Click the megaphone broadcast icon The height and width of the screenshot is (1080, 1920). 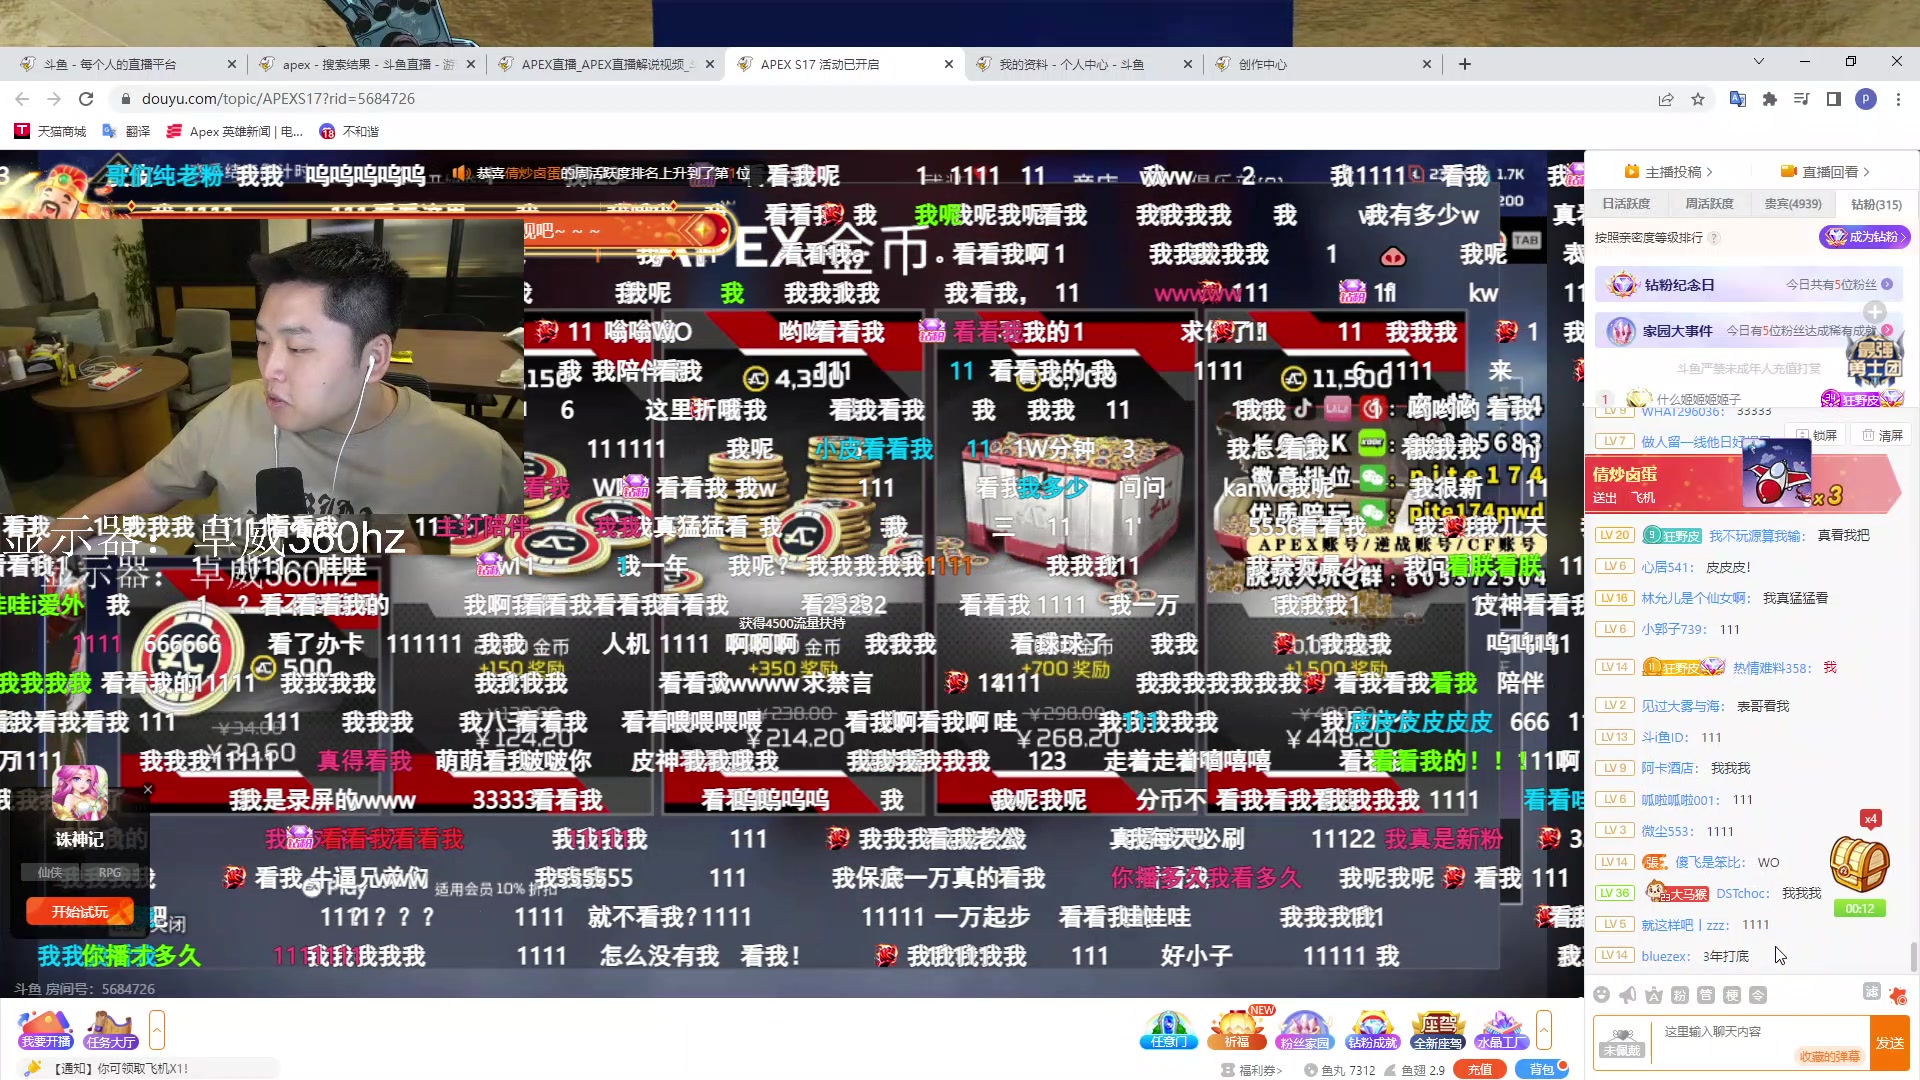click(x=1628, y=995)
